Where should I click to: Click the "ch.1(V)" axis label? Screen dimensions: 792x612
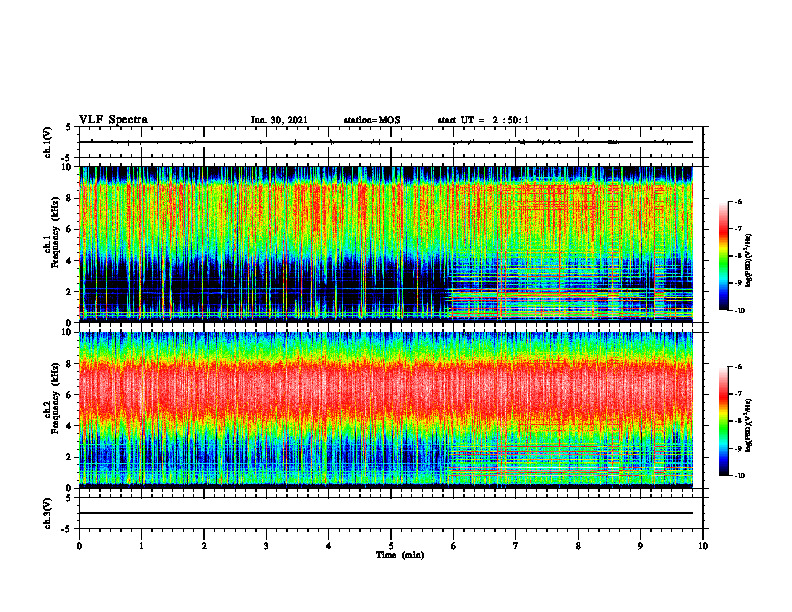pos(48,142)
